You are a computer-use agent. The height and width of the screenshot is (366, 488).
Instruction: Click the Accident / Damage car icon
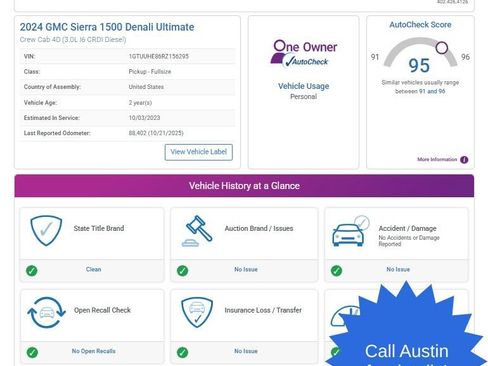351,231
